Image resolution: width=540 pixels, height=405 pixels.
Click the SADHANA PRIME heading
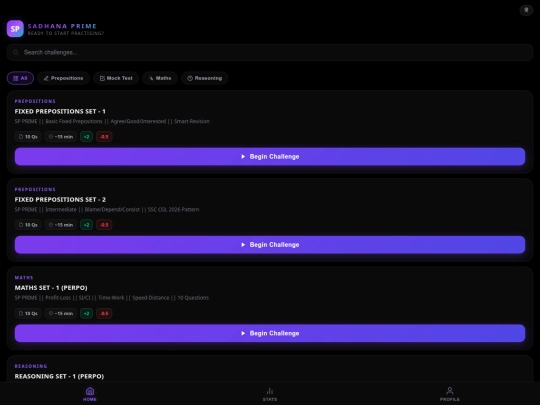coord(62,26)
